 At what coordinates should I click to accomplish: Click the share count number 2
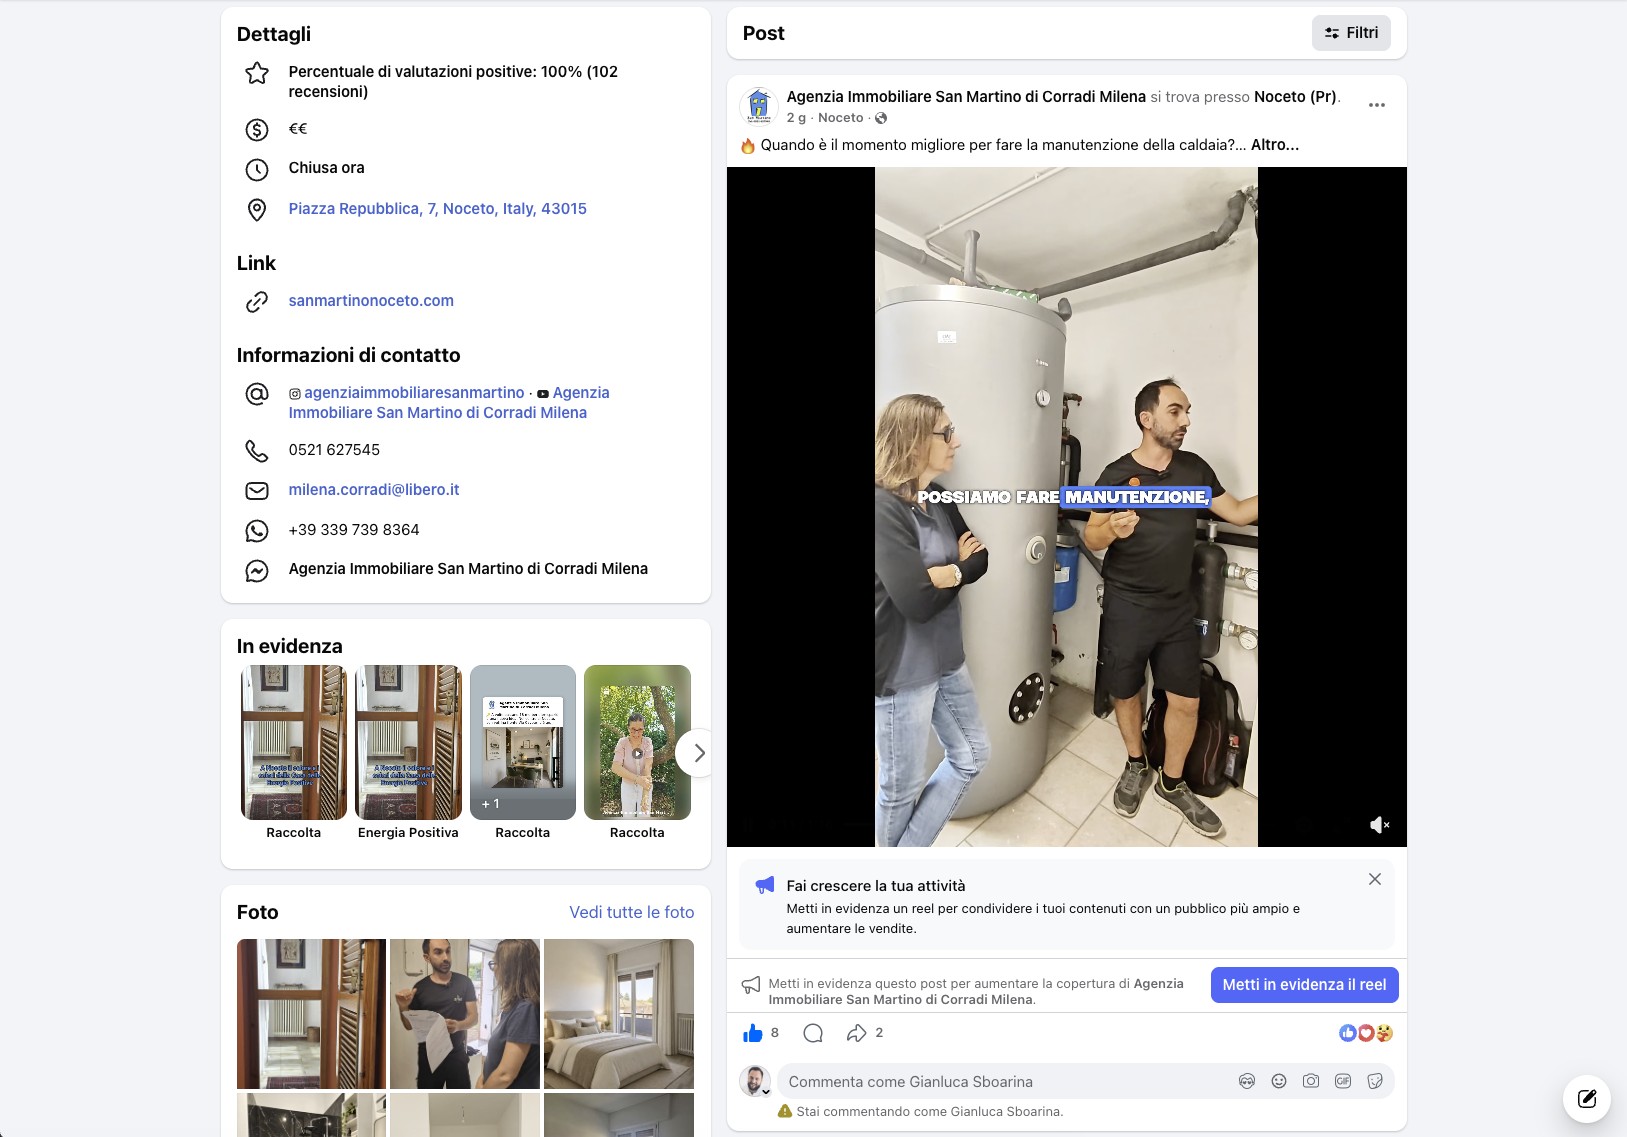pos(879,1033)
